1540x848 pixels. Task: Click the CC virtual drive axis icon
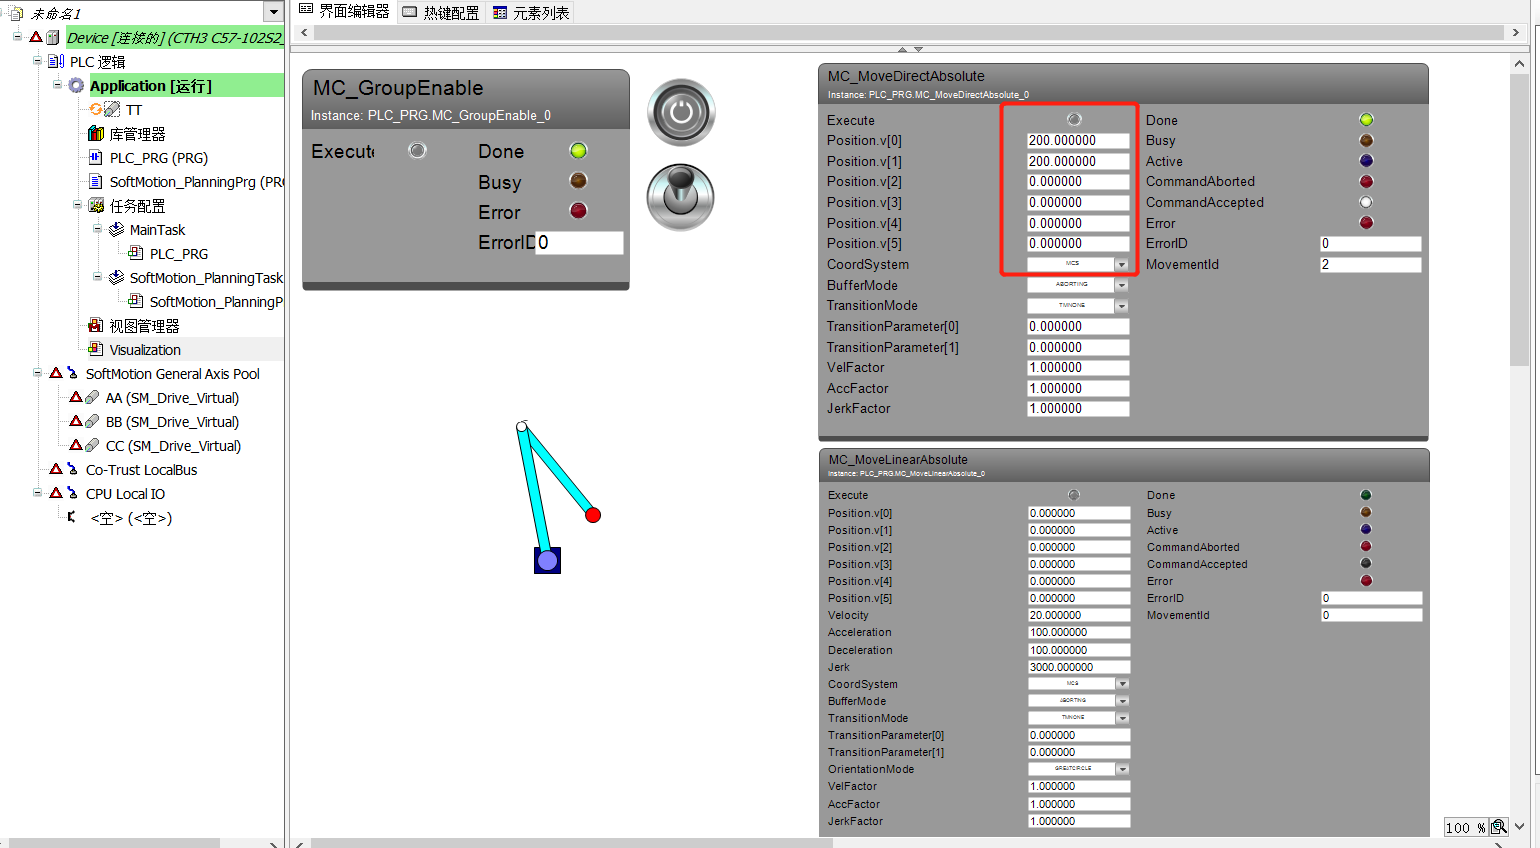(92, 446)
